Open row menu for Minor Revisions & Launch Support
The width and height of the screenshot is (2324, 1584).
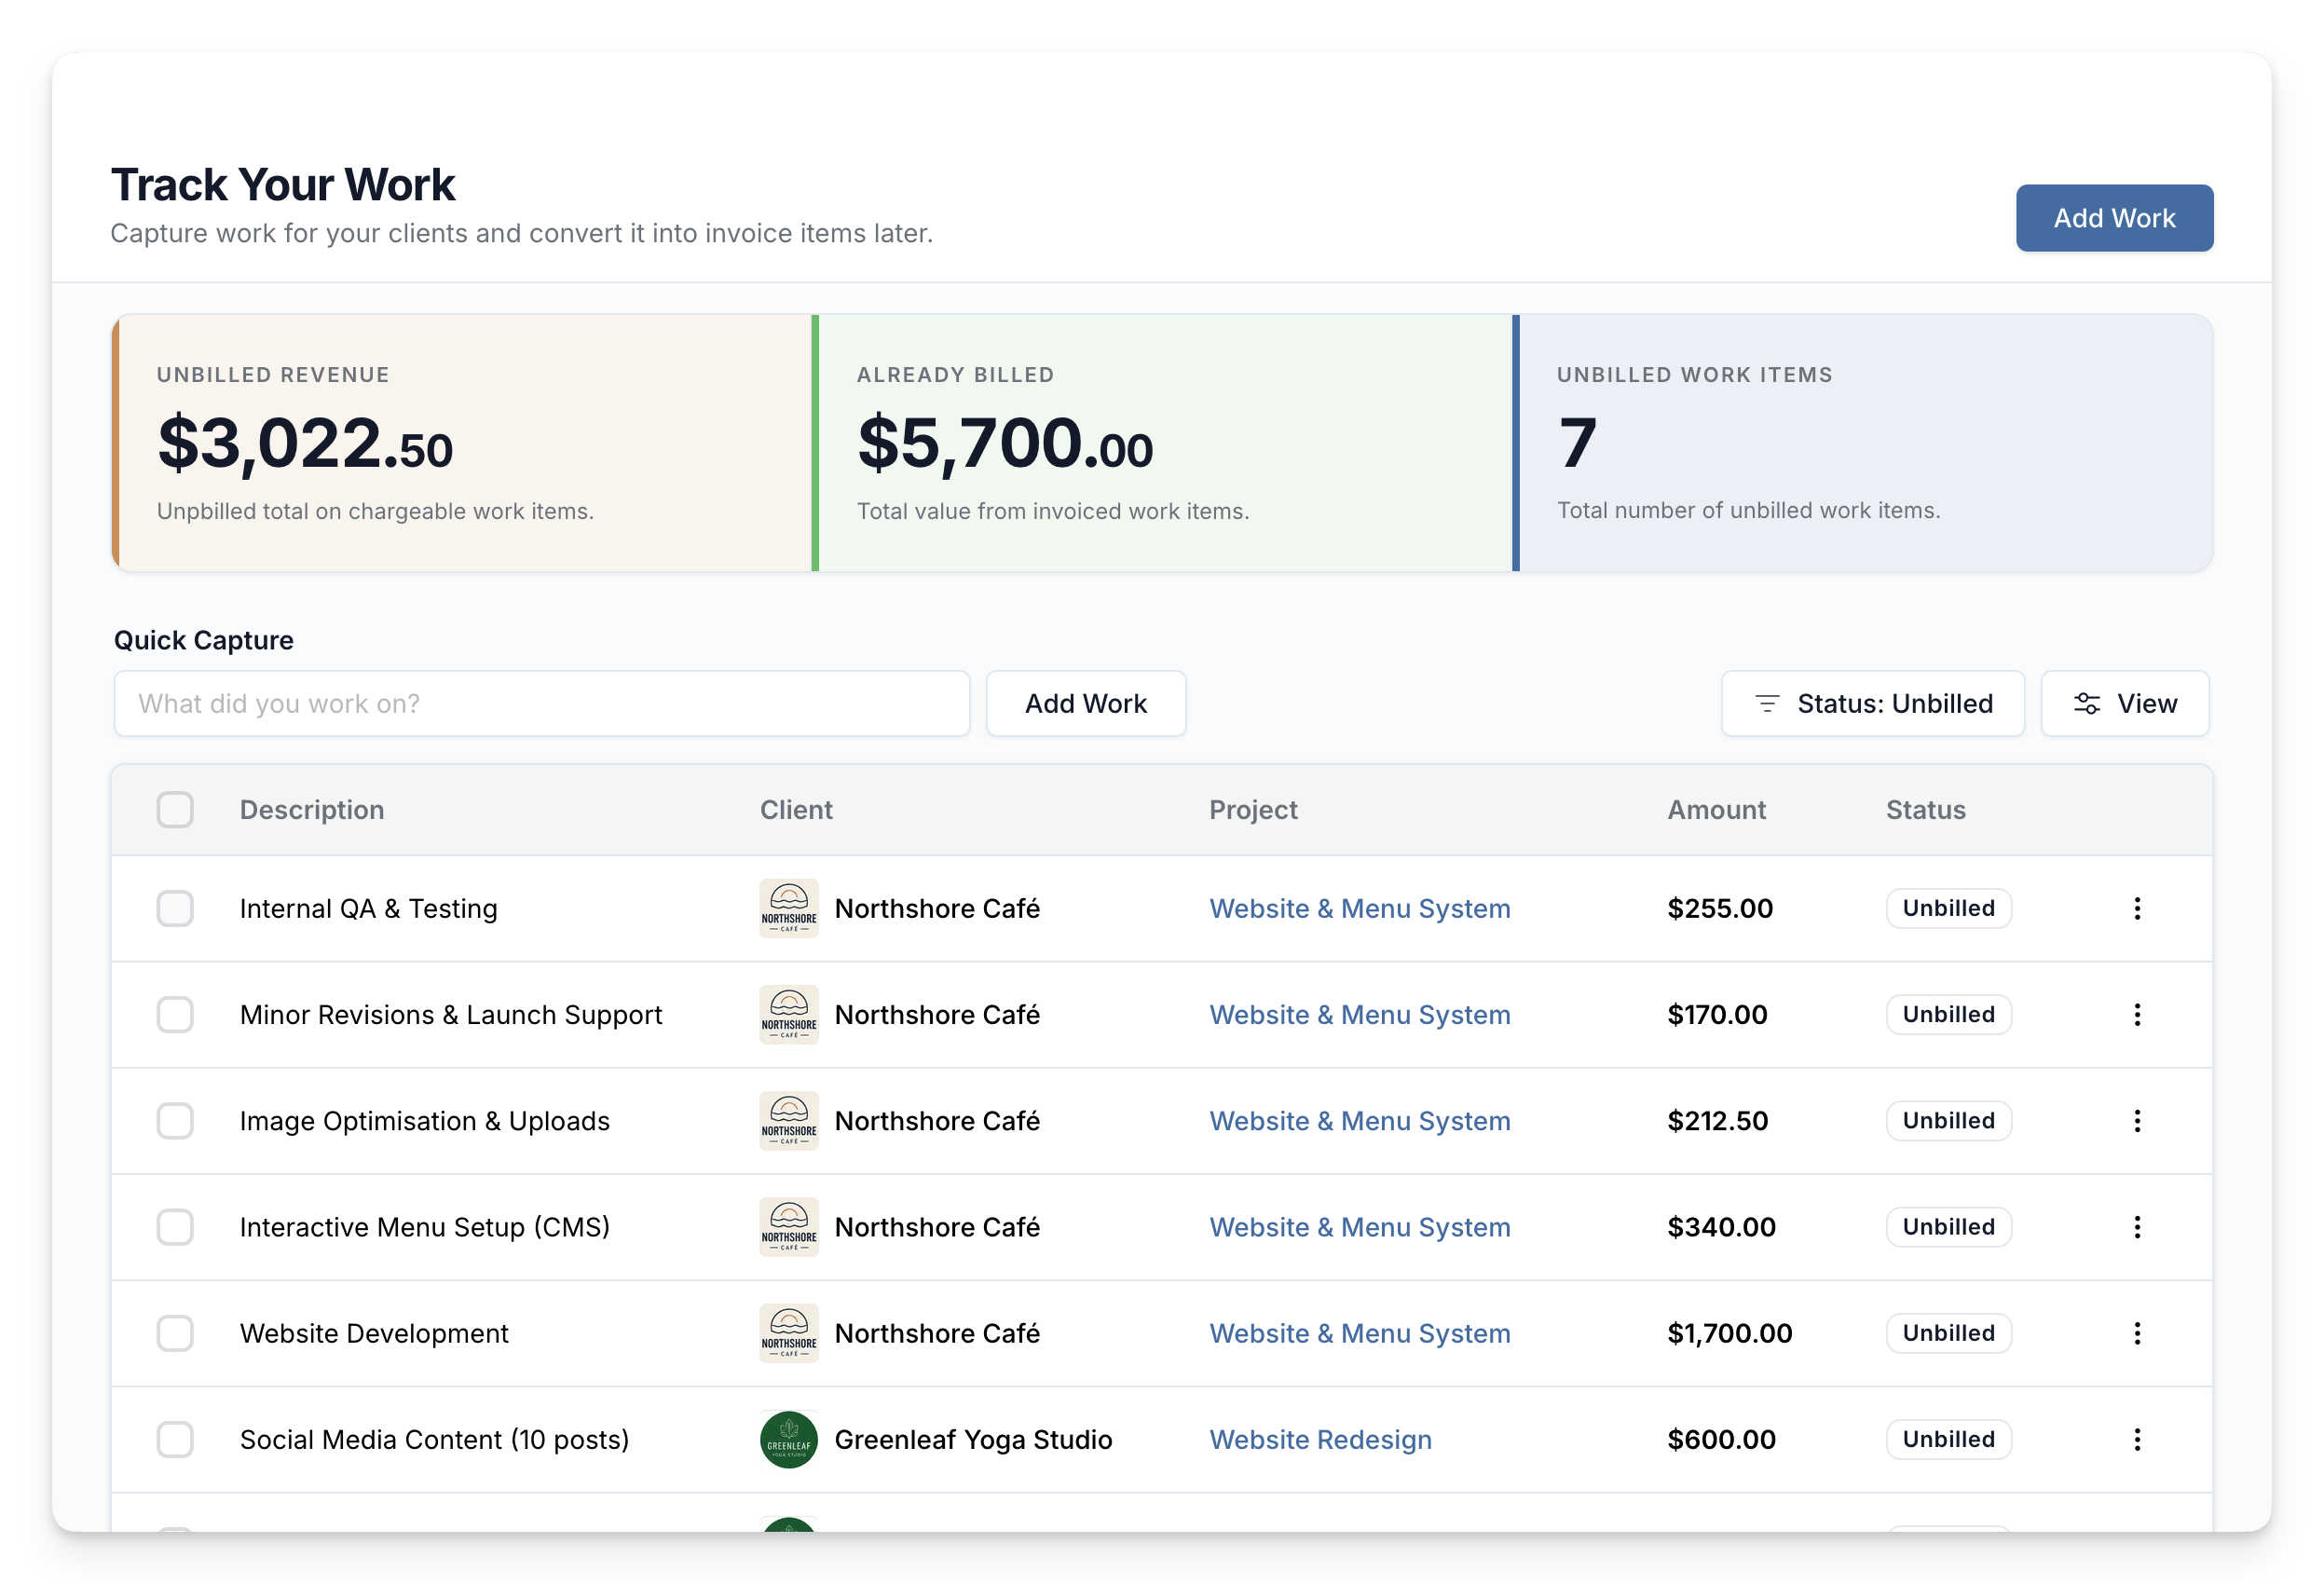2137,1014
